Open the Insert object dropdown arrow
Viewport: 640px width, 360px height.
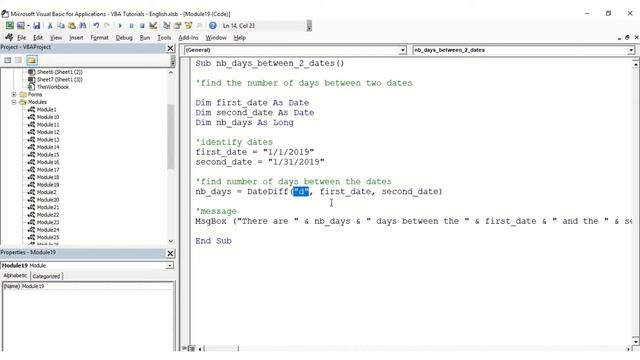(28, 25)
